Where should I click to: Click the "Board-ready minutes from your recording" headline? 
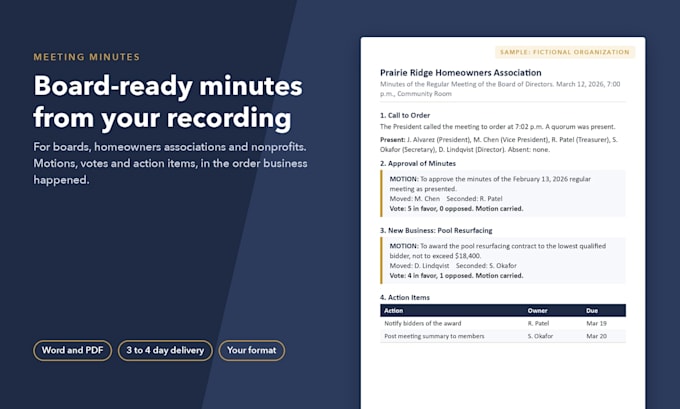(x=168, y=102)
